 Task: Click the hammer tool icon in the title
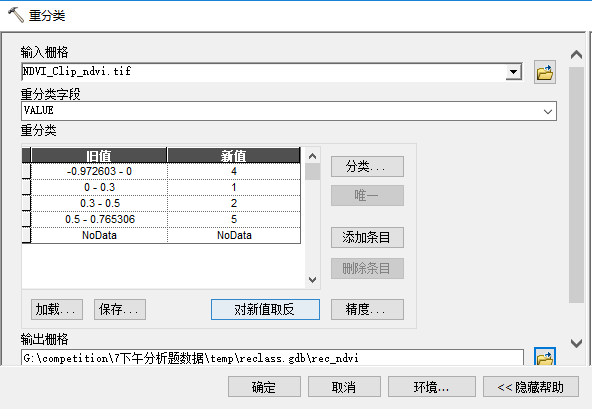pyautogui.click(x=16, y=15)
